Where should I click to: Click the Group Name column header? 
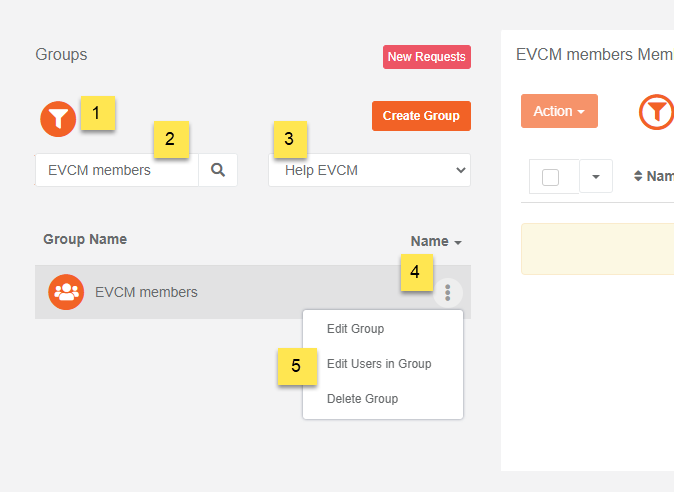[x=85, y=239]
